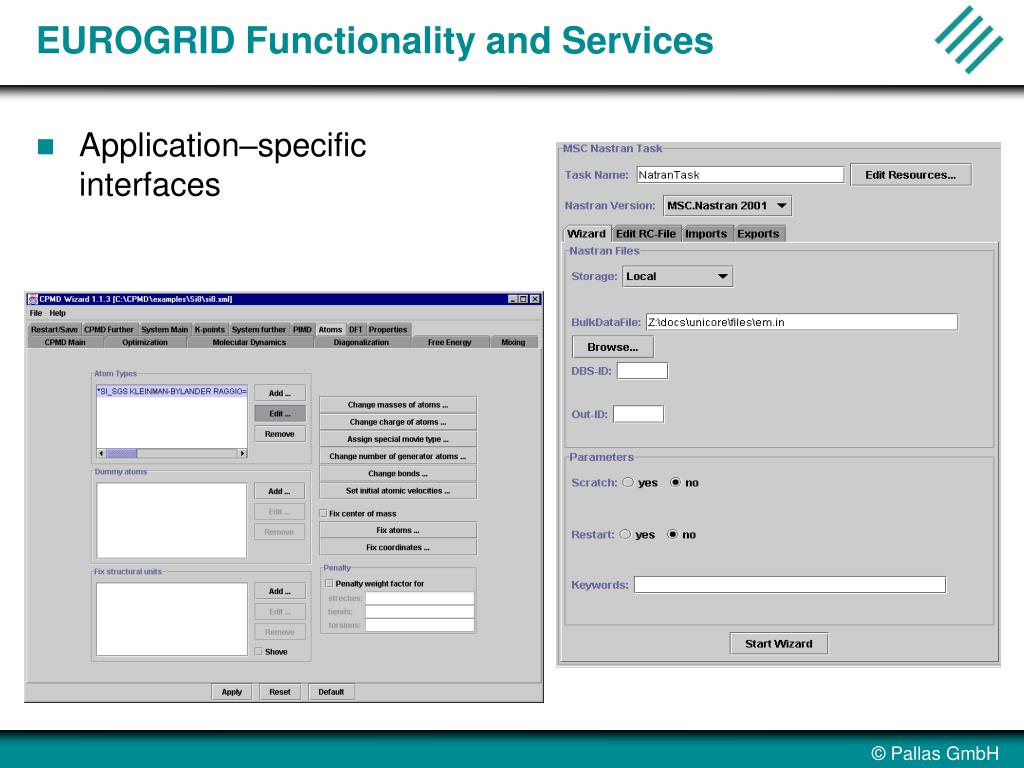Click Edit in the Atom Types group
Screen dimensions: 1024x768
(x=280, y=413)
